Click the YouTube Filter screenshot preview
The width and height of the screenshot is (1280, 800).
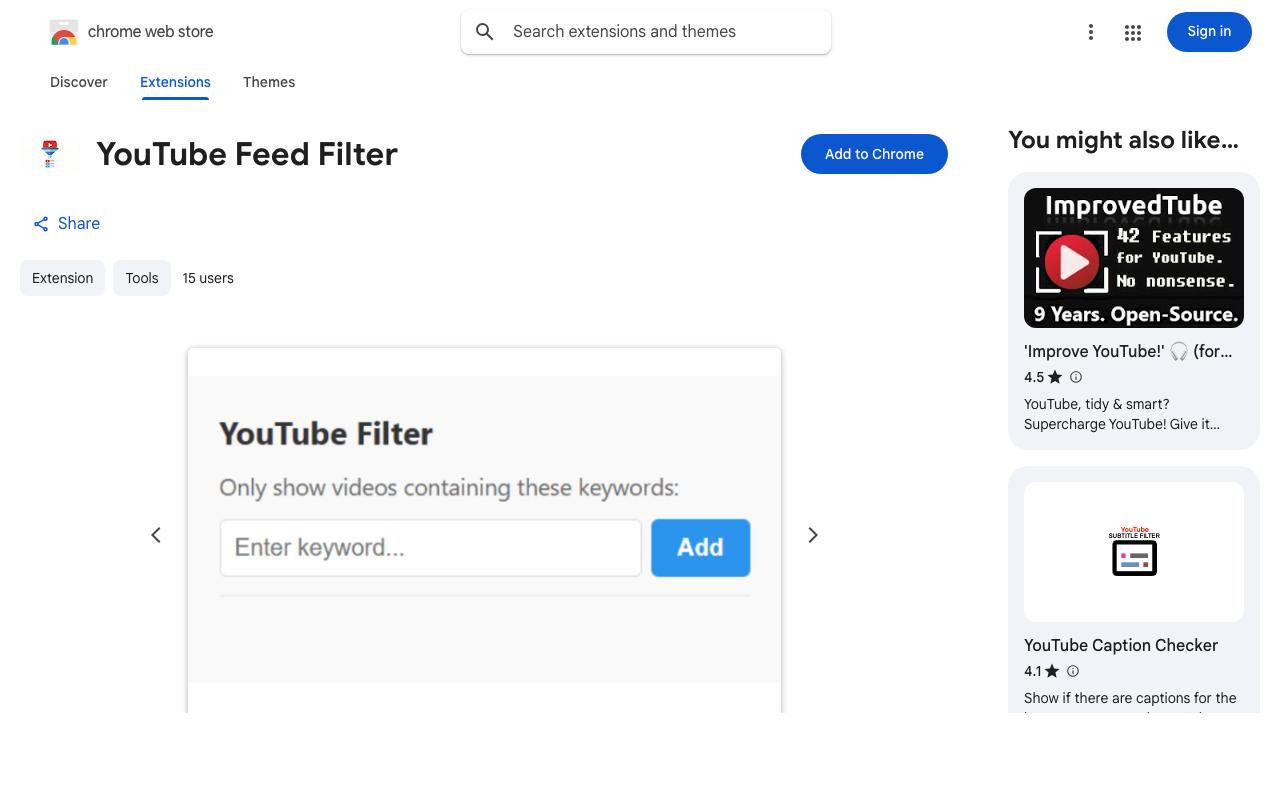click(484, 530)
